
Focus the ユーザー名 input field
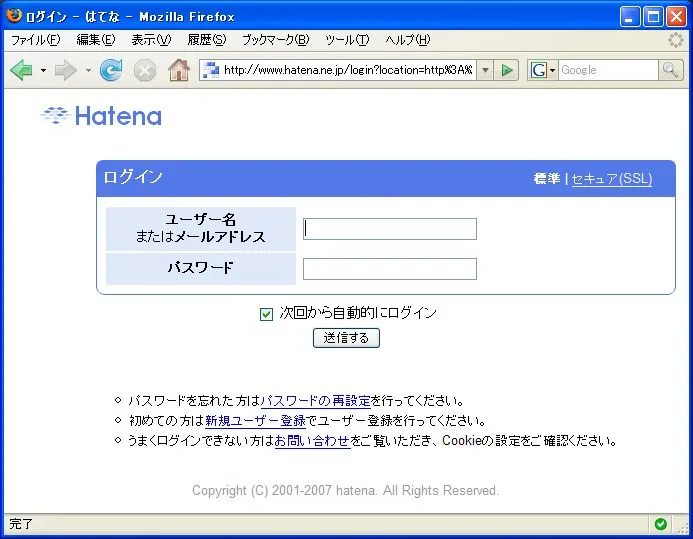click(390, 229)
